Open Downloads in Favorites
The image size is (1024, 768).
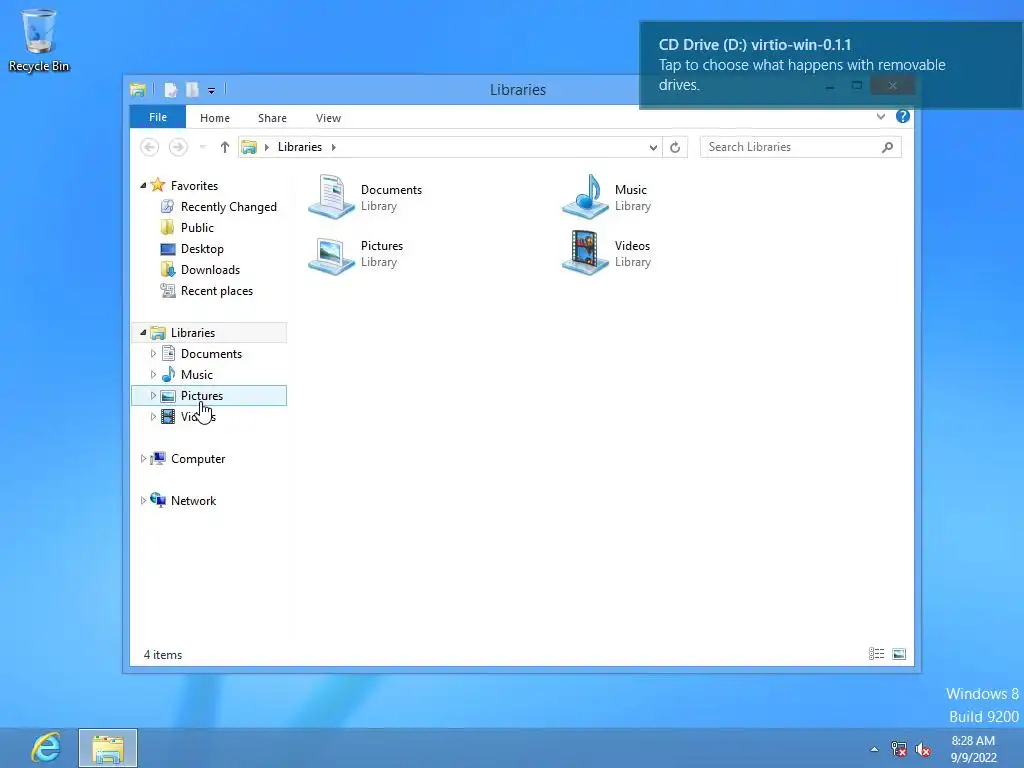click(x=210, y=270)
